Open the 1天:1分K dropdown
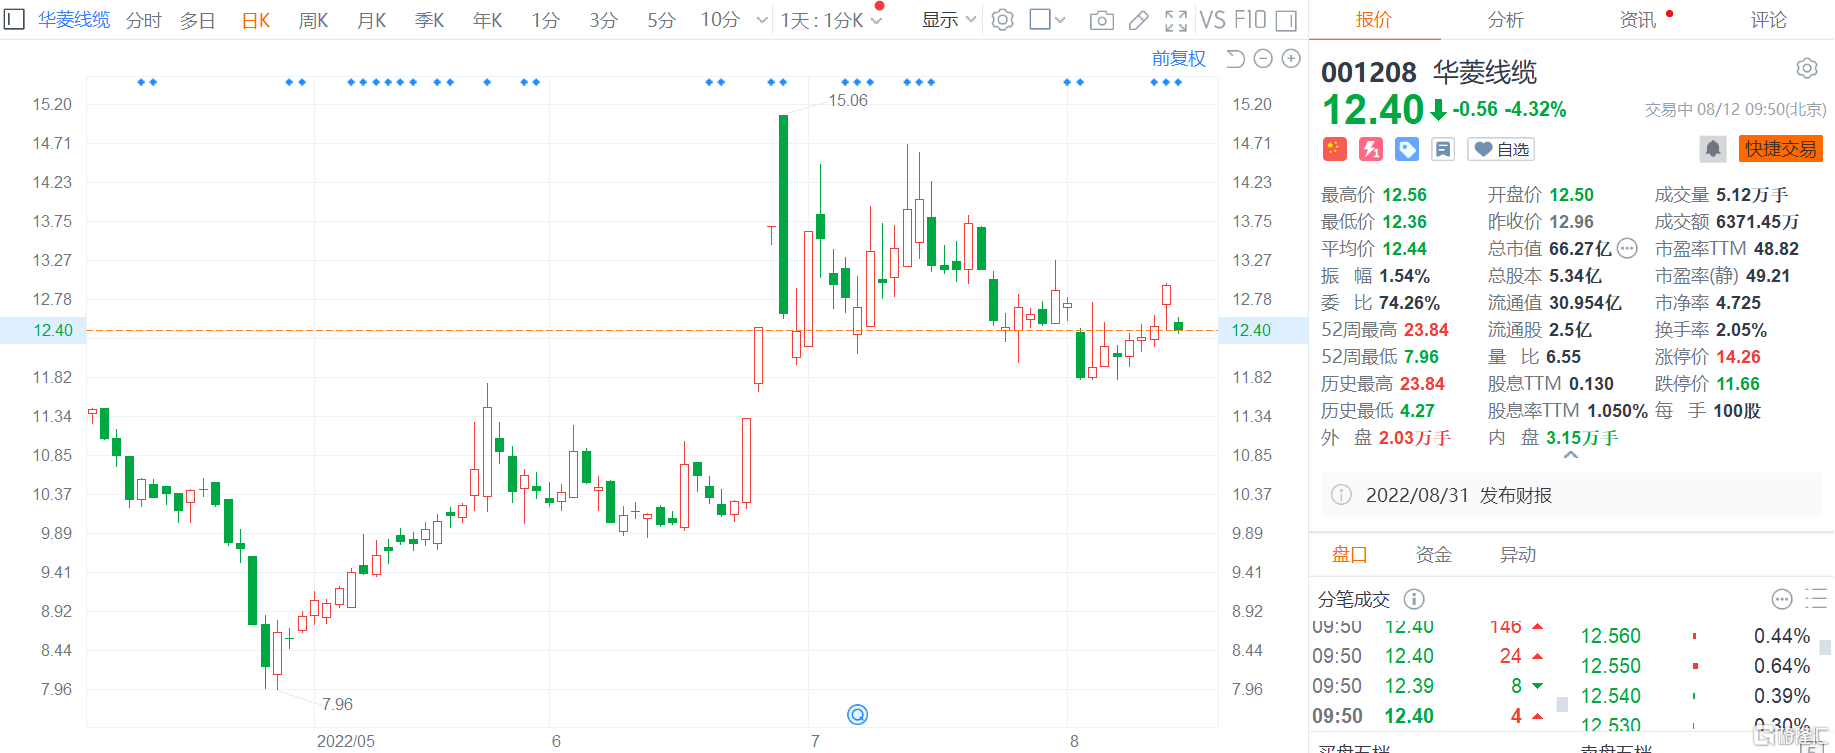Image resolution: width=1835 pixels, height=753 pixels. point(831,20)
